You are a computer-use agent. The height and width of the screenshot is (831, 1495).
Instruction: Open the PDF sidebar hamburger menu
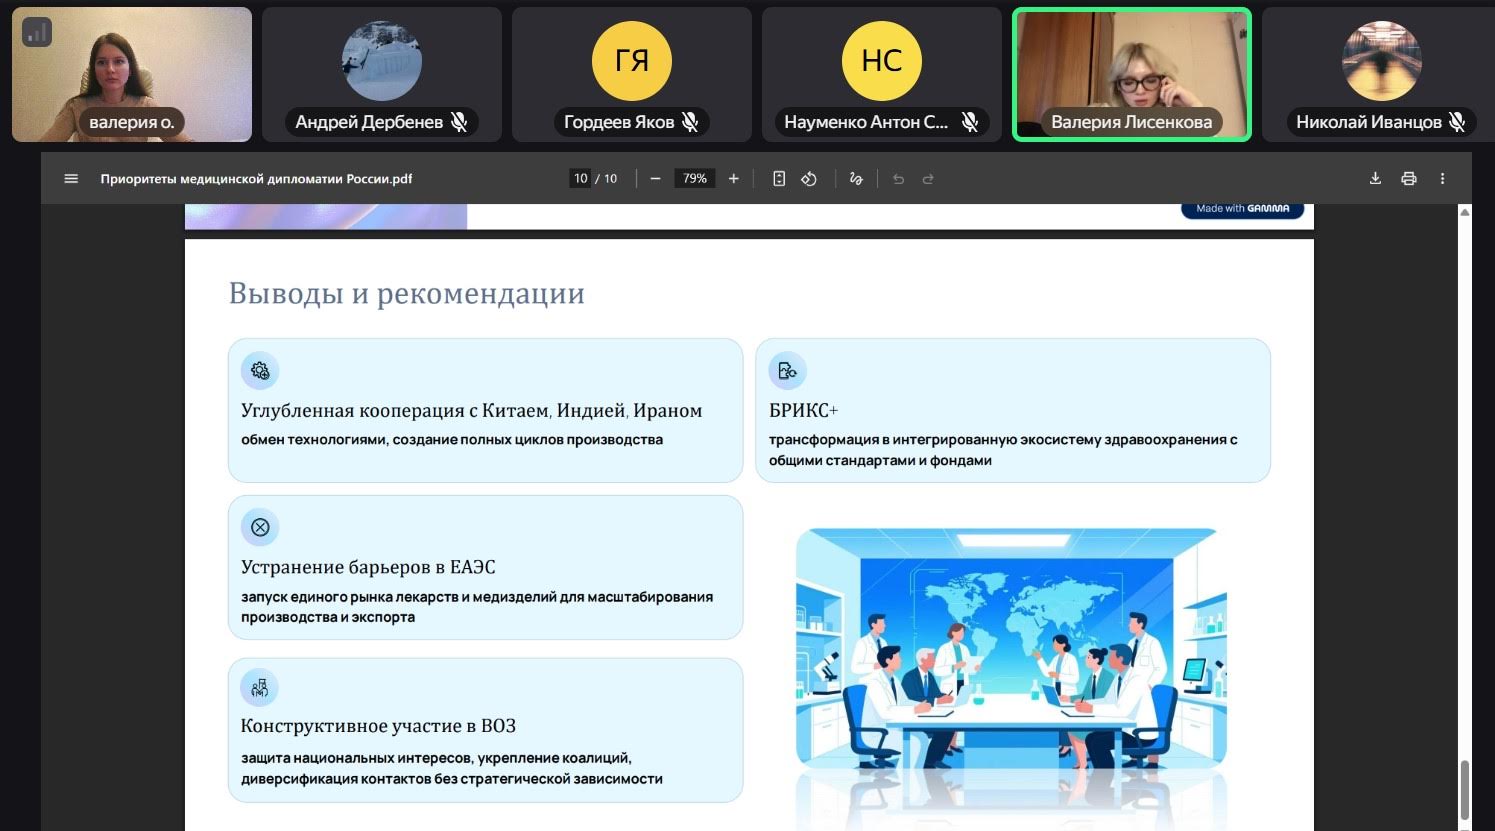click(71, 179)
